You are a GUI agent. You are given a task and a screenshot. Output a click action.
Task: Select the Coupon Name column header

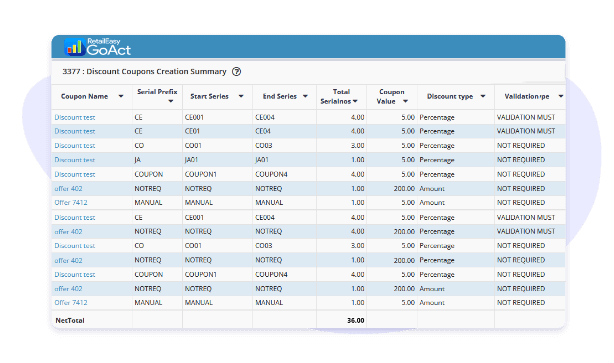pyautogui.click(x=84, y=96)
